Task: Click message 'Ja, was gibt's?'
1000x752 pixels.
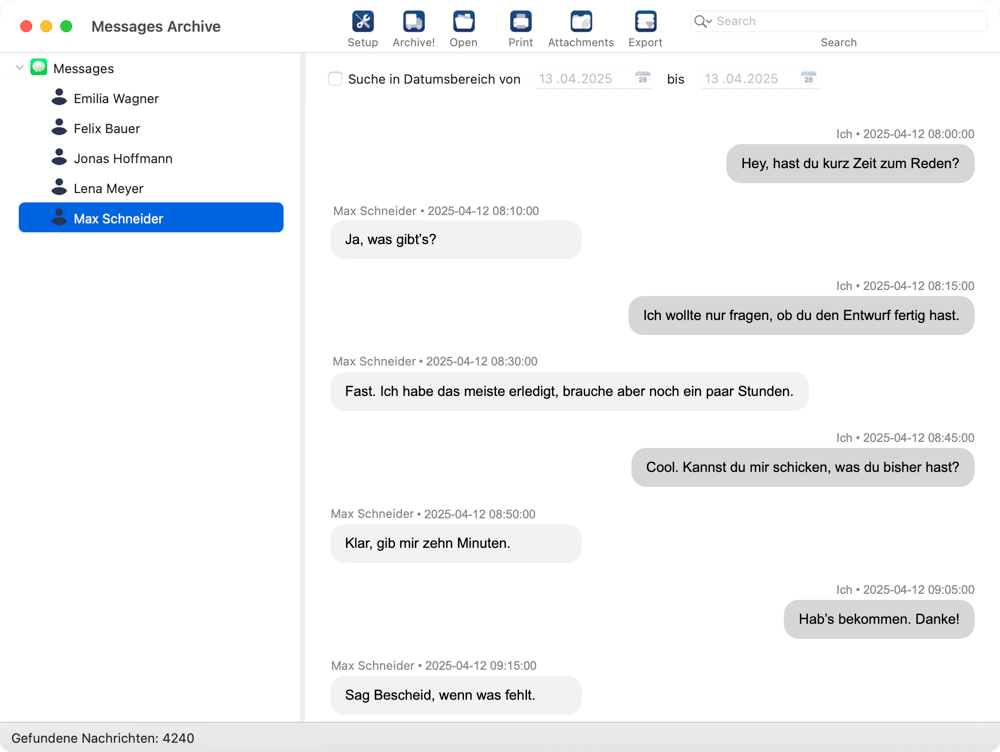Action: click(455, 239)
